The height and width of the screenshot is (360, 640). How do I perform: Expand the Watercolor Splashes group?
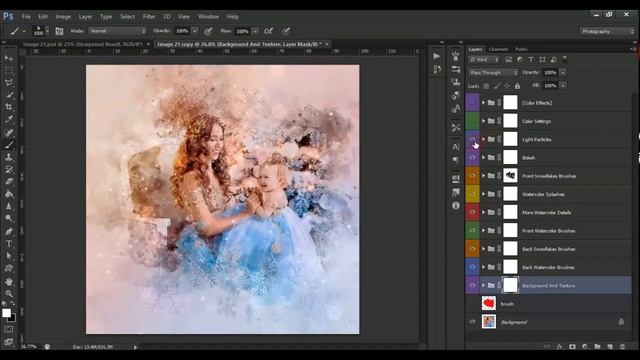(x=483, y=194)
